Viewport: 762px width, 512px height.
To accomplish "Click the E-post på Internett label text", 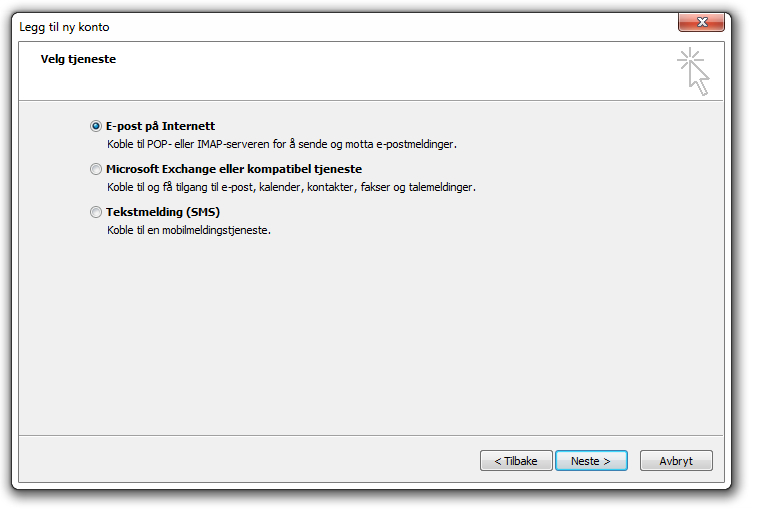I will pyautogui.click(x=160, y=126).
